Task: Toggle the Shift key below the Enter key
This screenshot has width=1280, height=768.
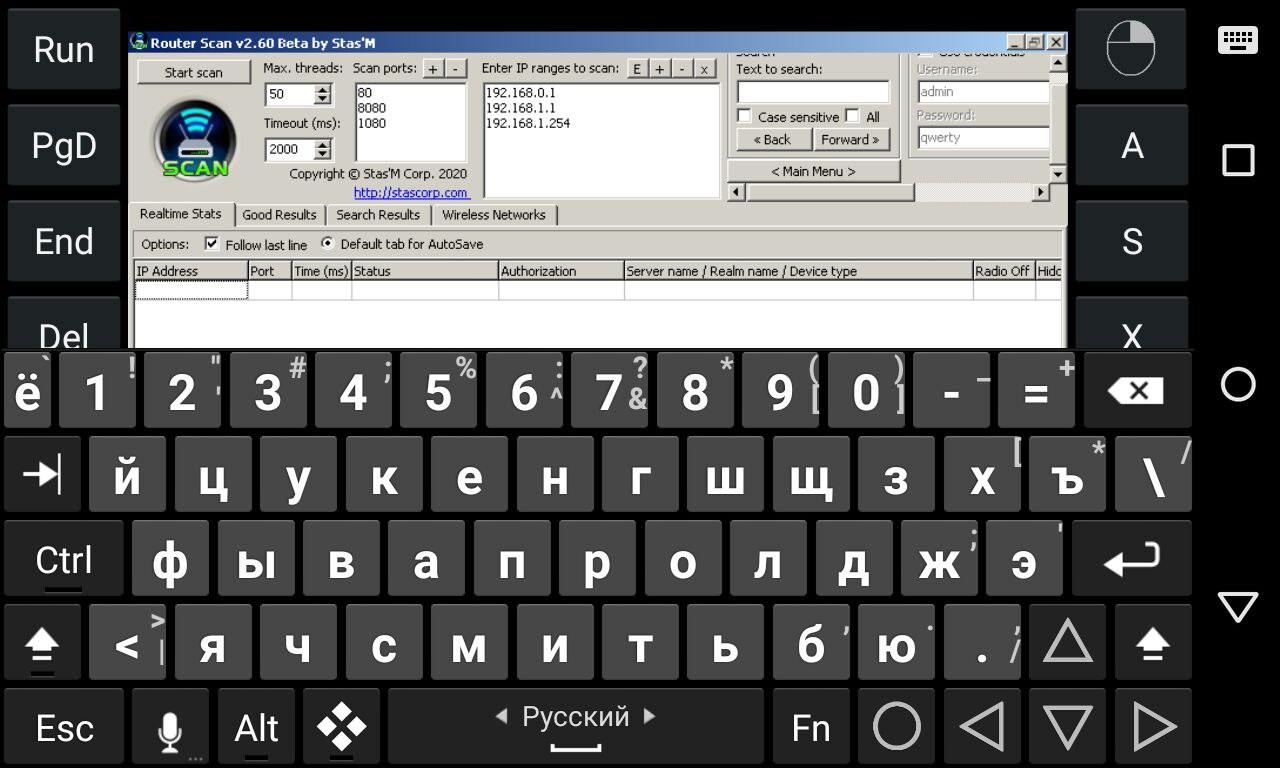Action: (1153, 643)
